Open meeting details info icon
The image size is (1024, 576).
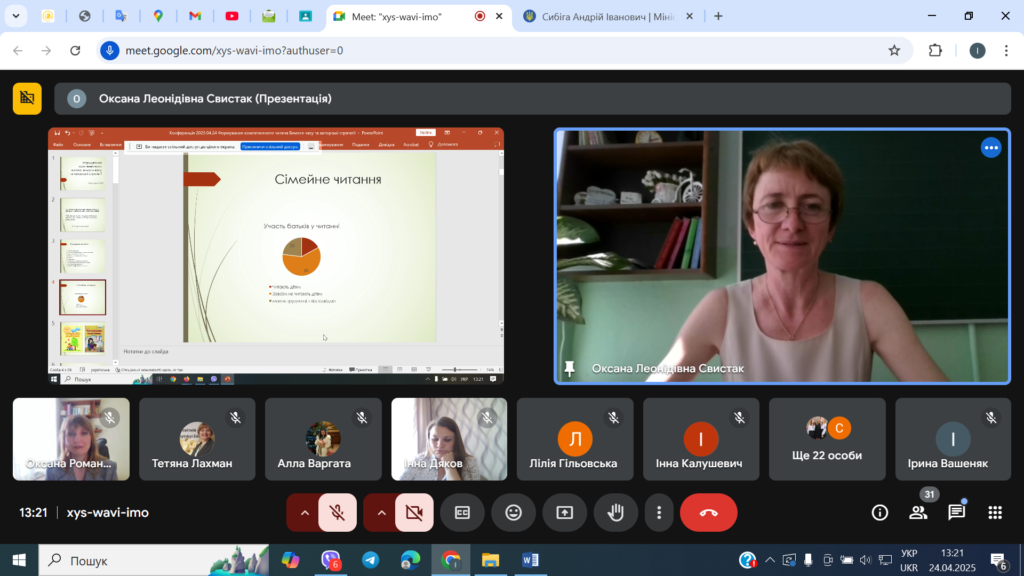coord(880,513)
